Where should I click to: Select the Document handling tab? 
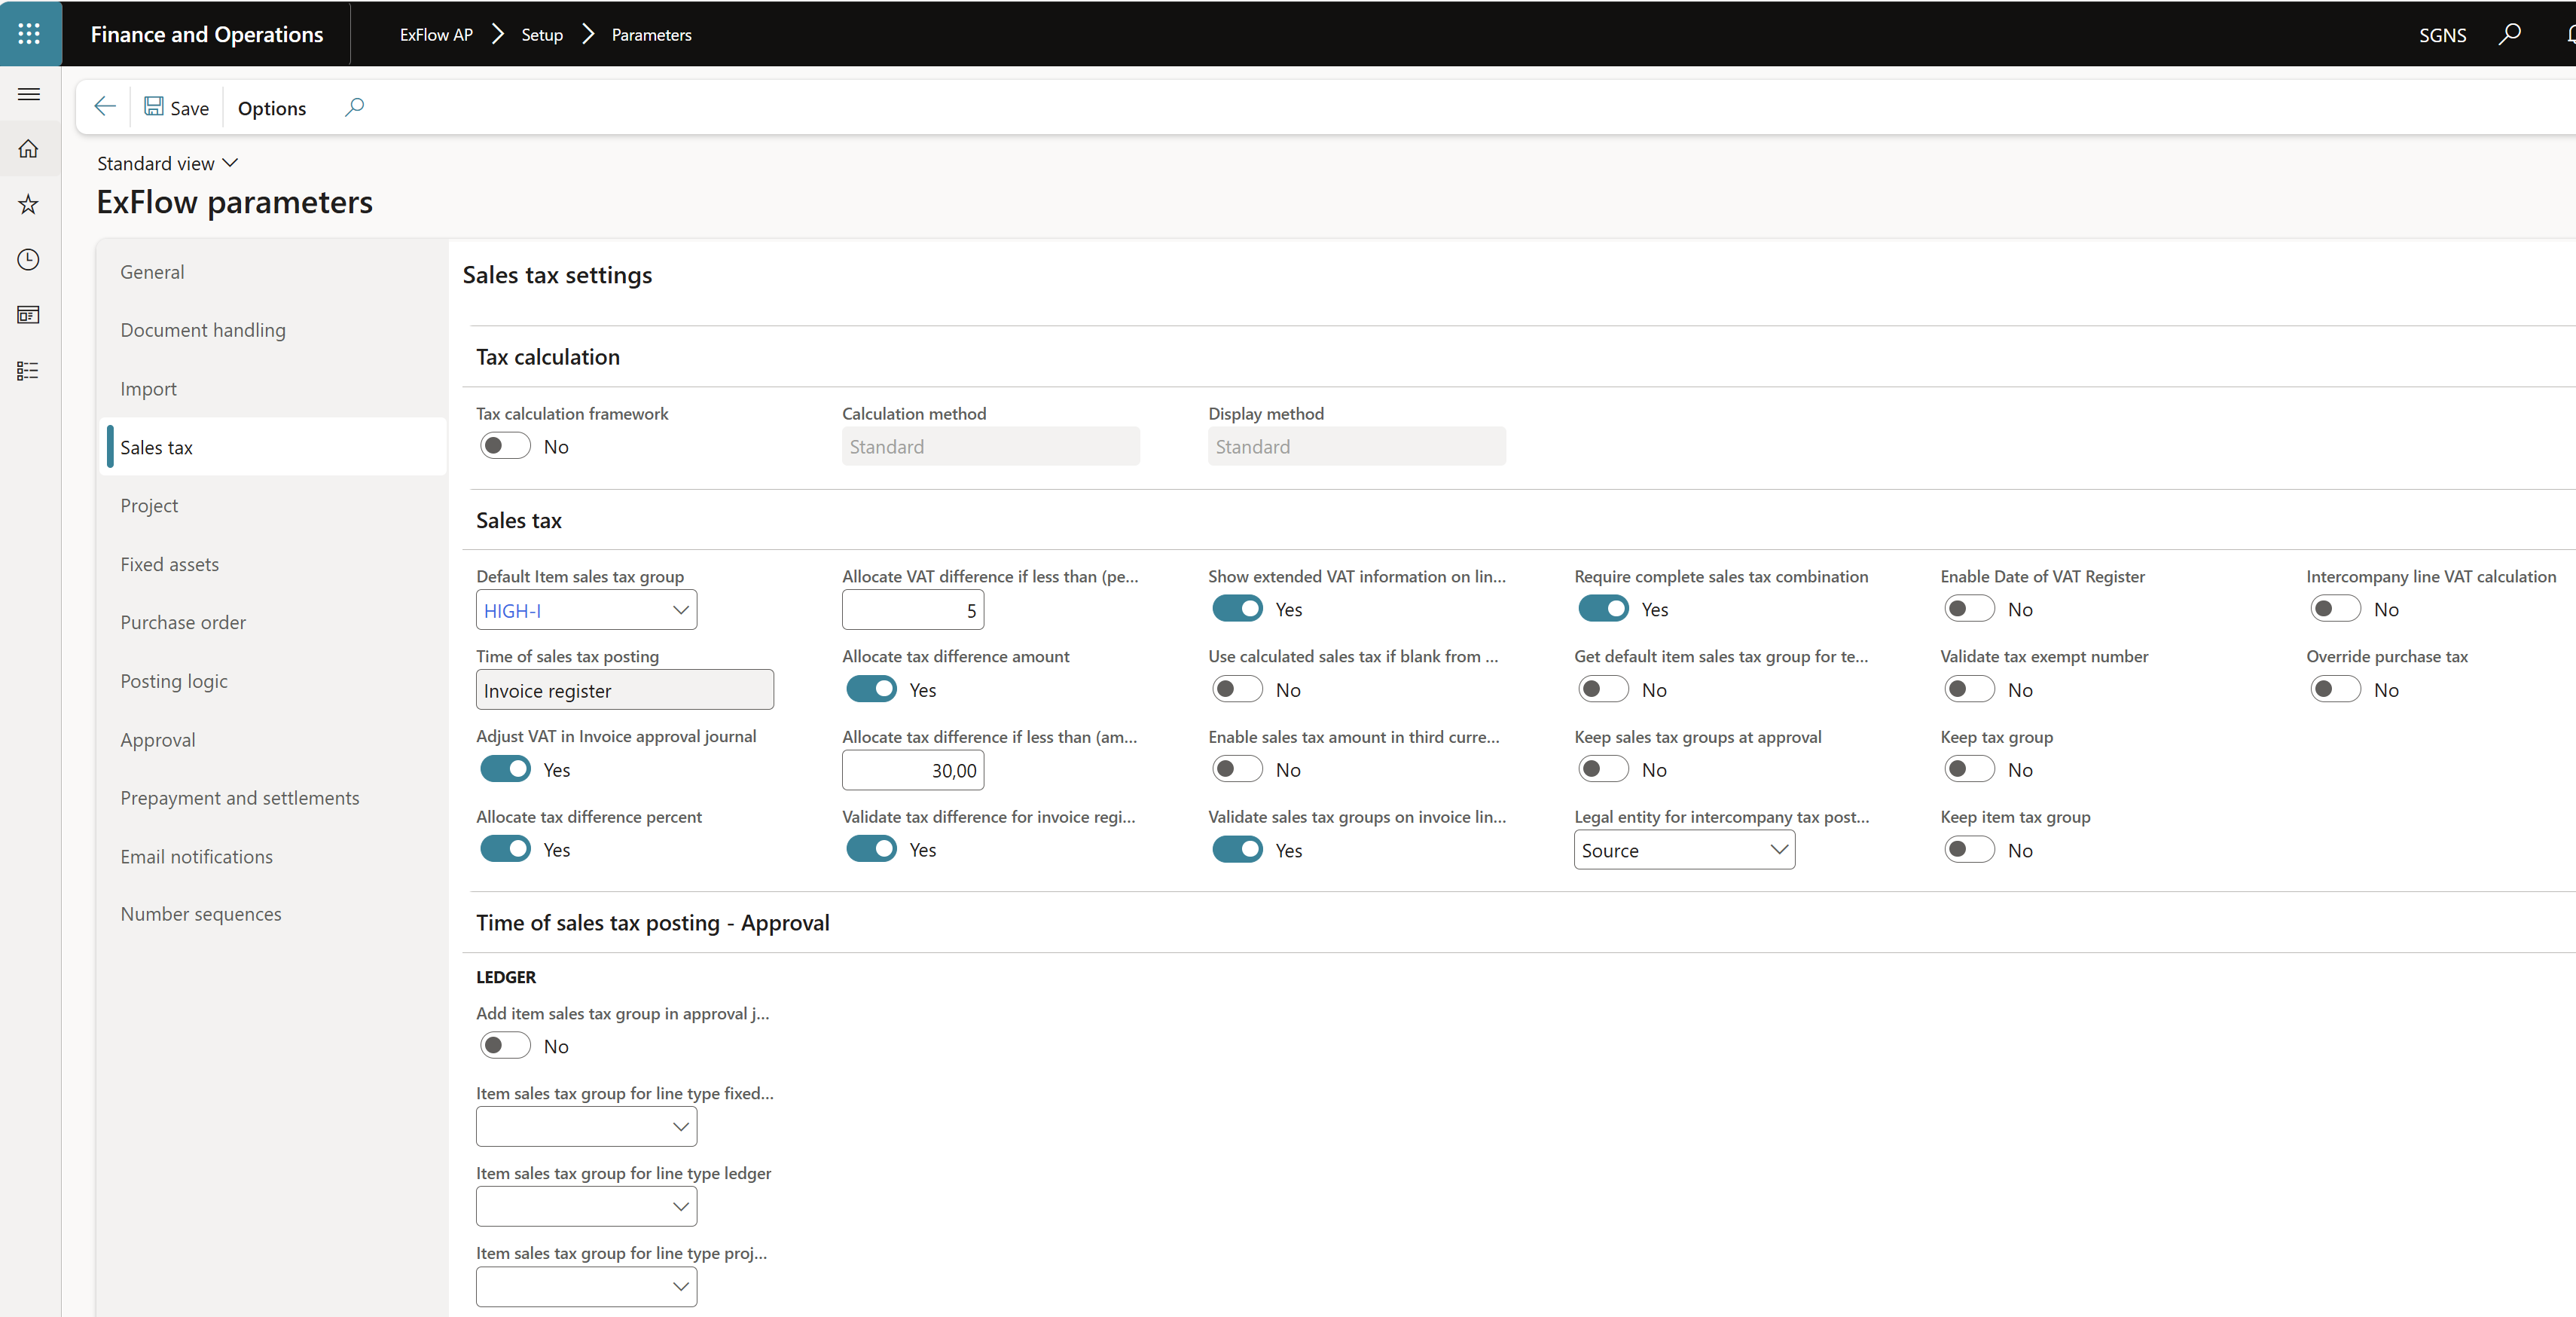coord(203,330)
